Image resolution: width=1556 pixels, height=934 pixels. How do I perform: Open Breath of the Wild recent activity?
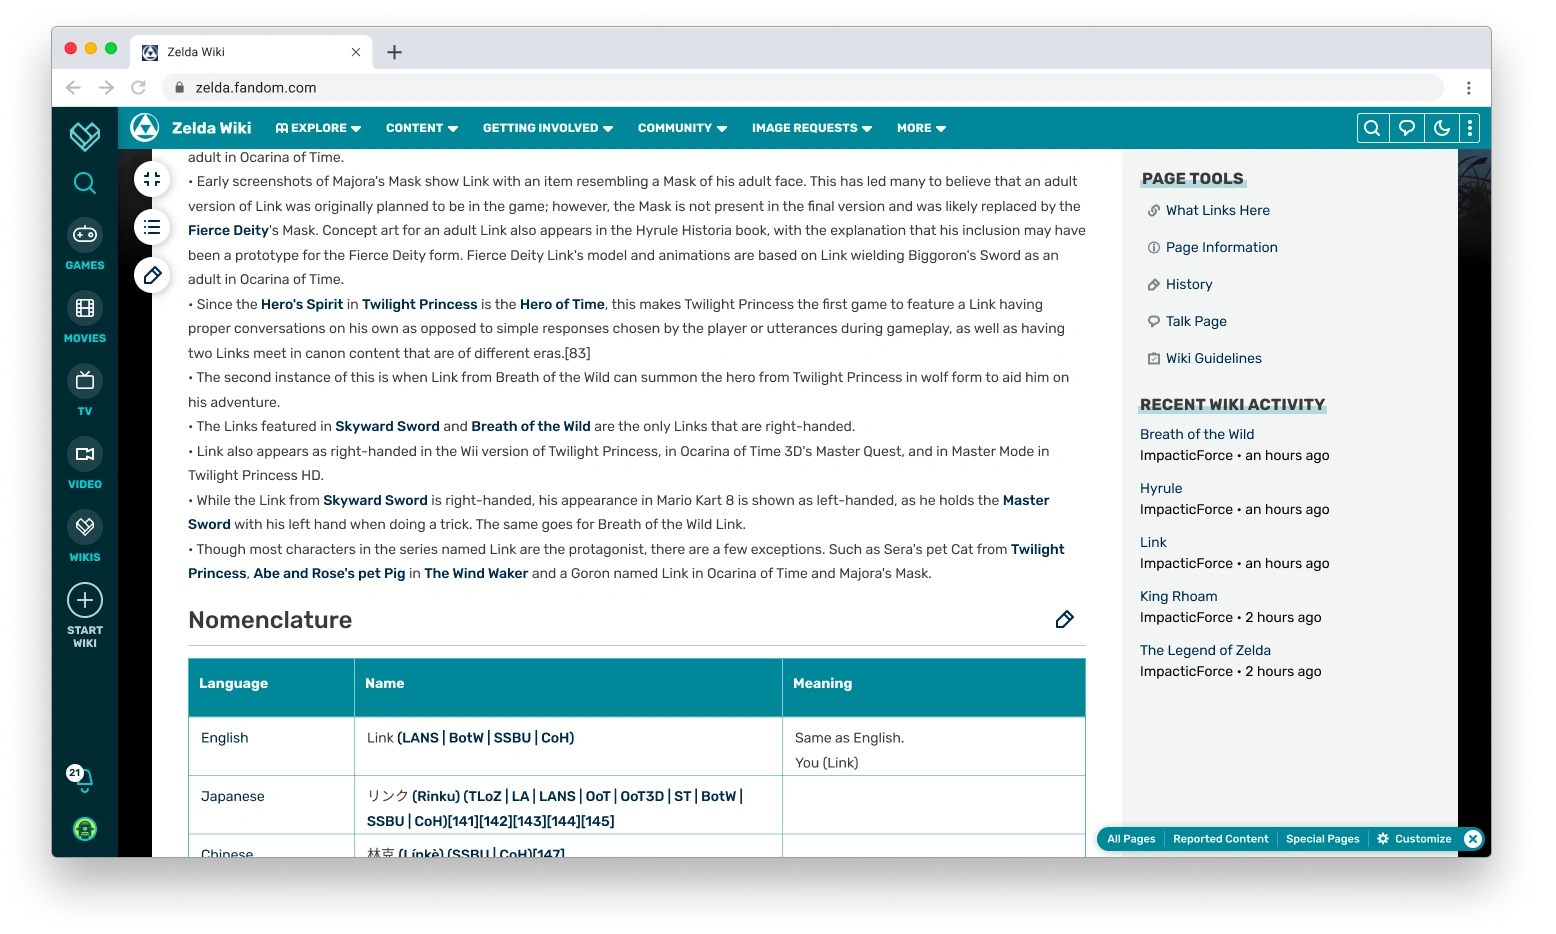click(1197, 434)
